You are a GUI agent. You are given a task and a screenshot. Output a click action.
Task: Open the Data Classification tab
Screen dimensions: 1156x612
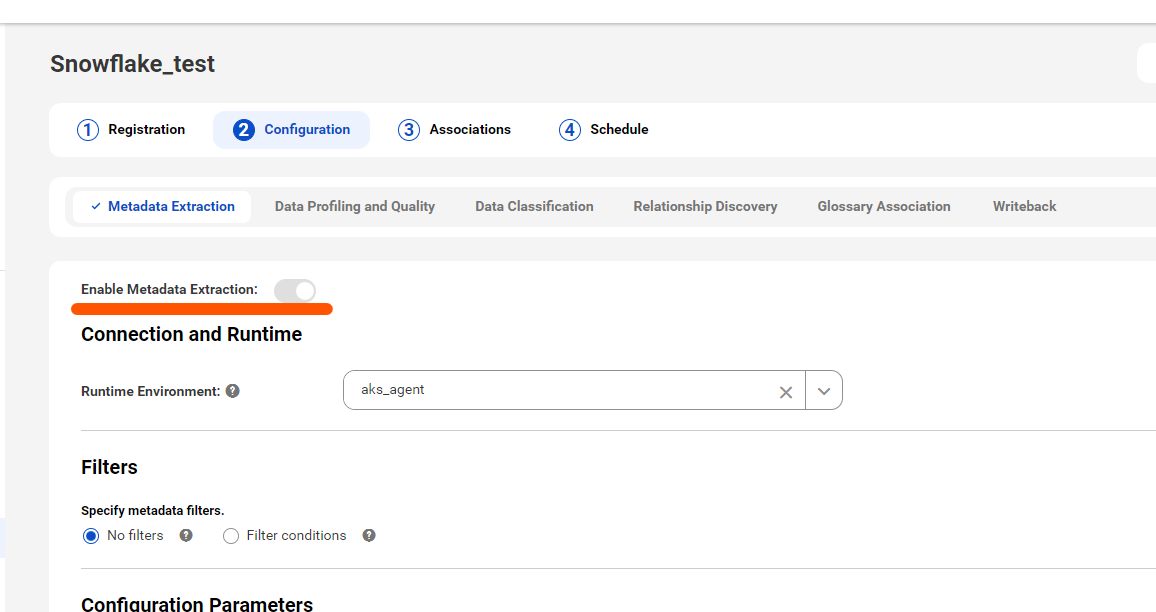pyautogui.click(x=535, y=206)
